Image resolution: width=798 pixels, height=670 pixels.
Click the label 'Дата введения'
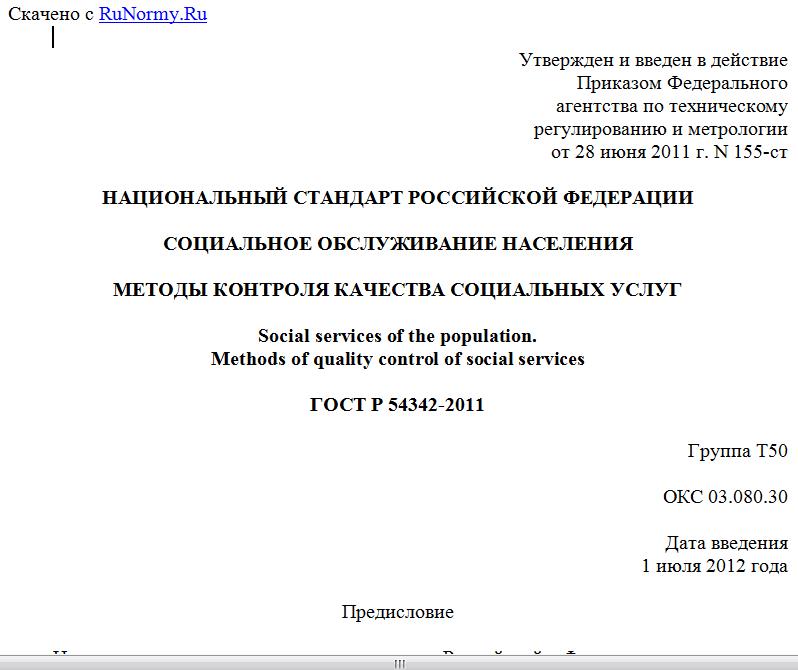(727, 543)
